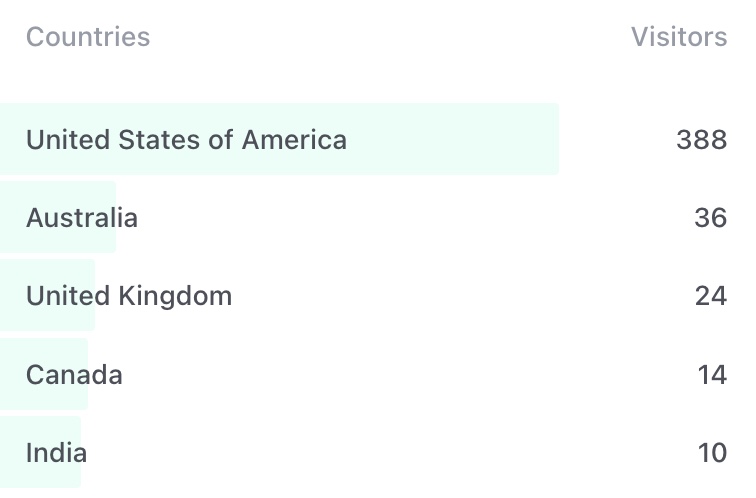Click the word America in the first row
Screen dimensions: 756x498
tap(294, 140)
